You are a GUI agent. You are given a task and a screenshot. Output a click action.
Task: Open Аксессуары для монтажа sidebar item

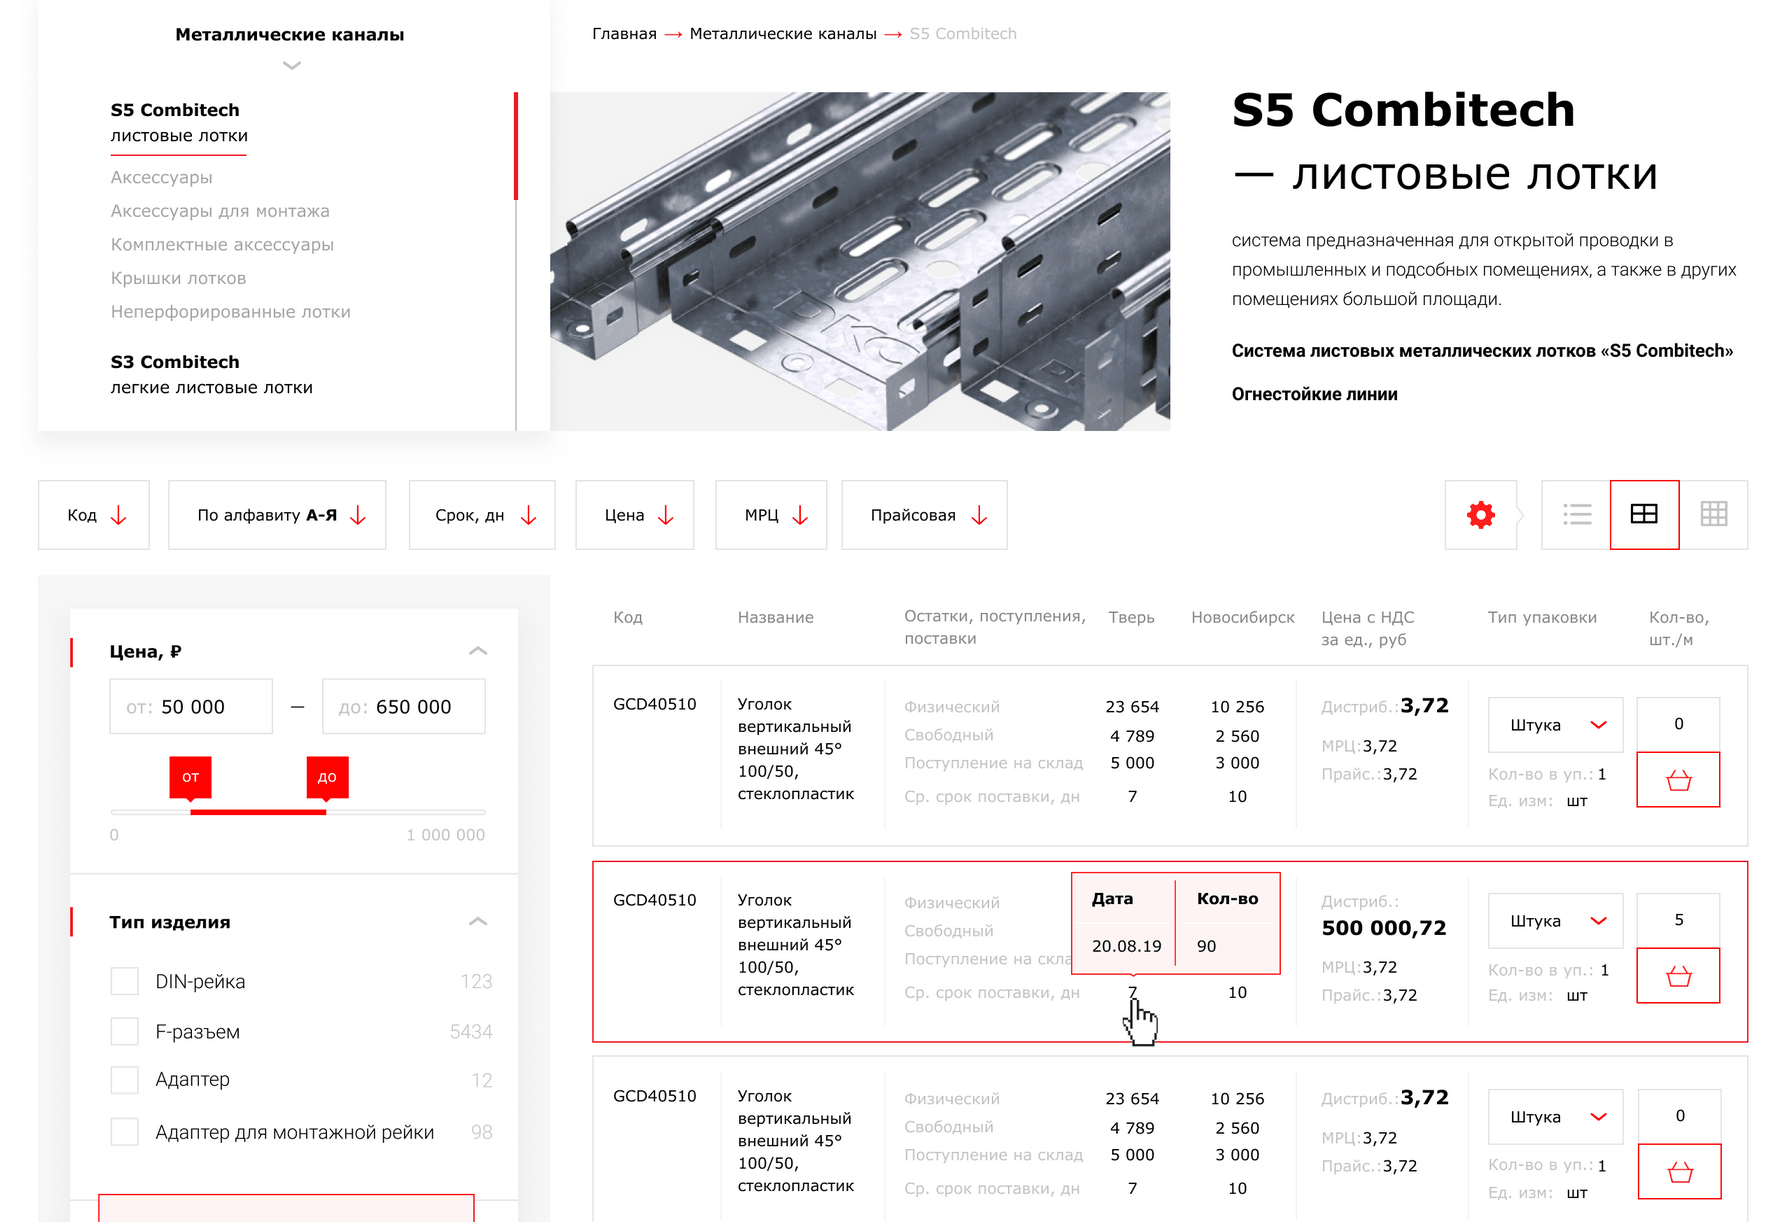pyautogui.click(x=220, y=211)
